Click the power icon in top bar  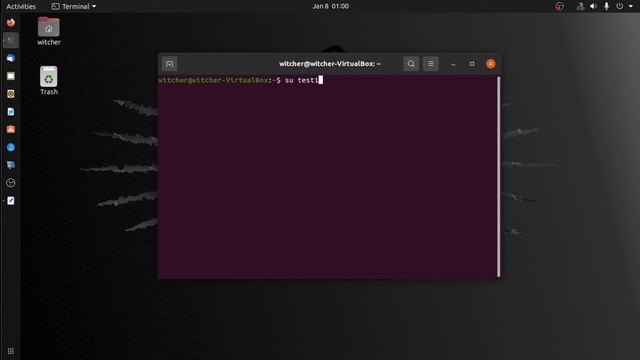(620, 6)
